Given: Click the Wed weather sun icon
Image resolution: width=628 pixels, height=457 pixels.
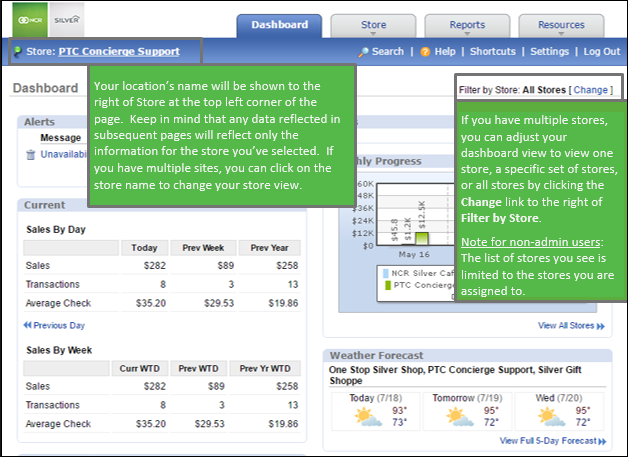Looking at the screenshot, I should click(552, 417).
